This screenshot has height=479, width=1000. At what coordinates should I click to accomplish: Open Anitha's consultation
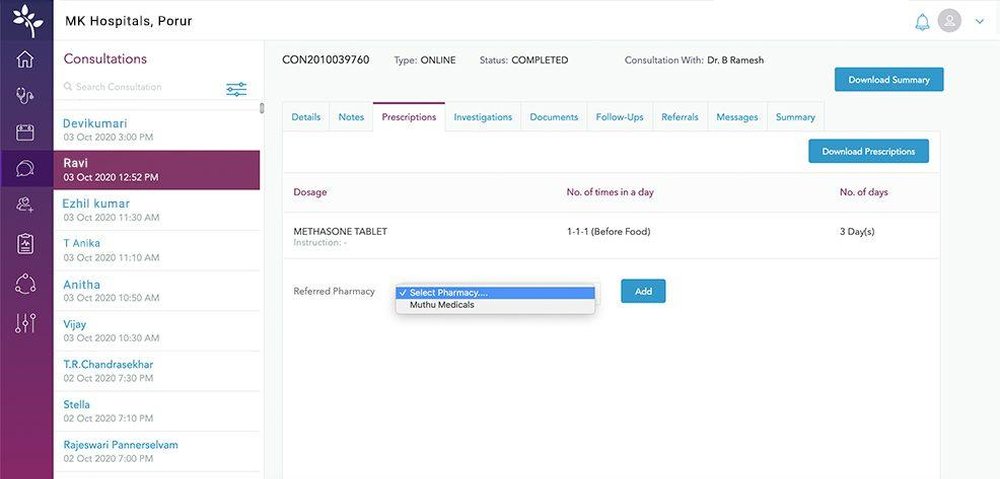pyautogui.click(x=157, y=290)
